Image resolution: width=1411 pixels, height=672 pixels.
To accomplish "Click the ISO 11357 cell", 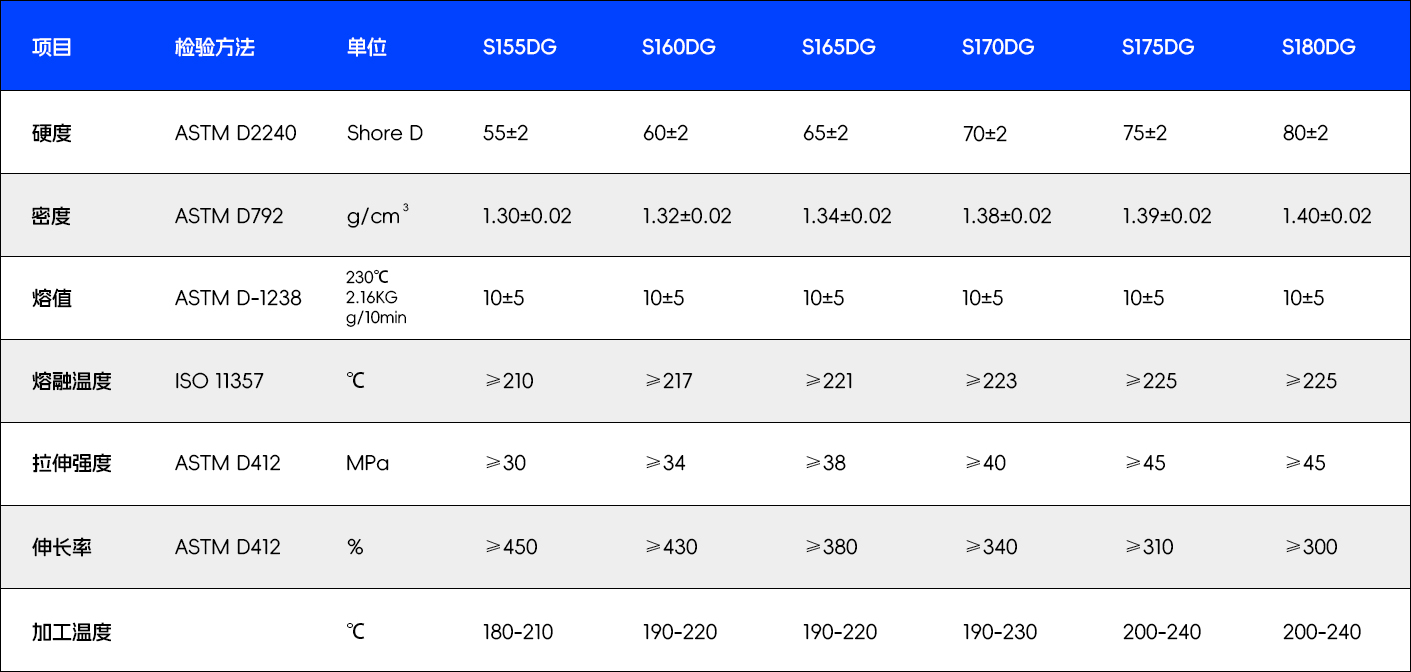I will (219, 381).
